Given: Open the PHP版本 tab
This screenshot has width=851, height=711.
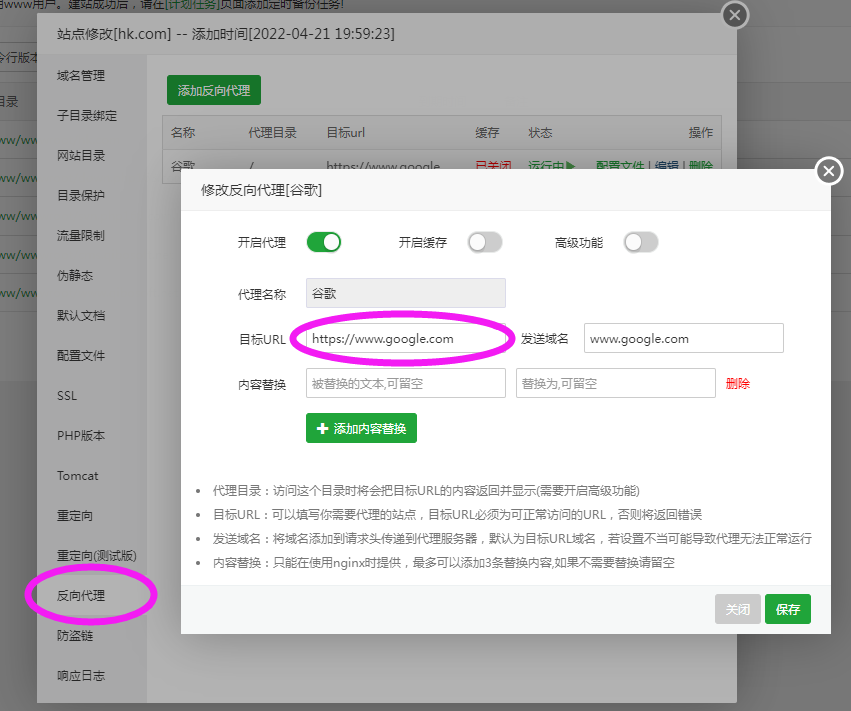Looking at the screenshot, I should tap(81, 436).
